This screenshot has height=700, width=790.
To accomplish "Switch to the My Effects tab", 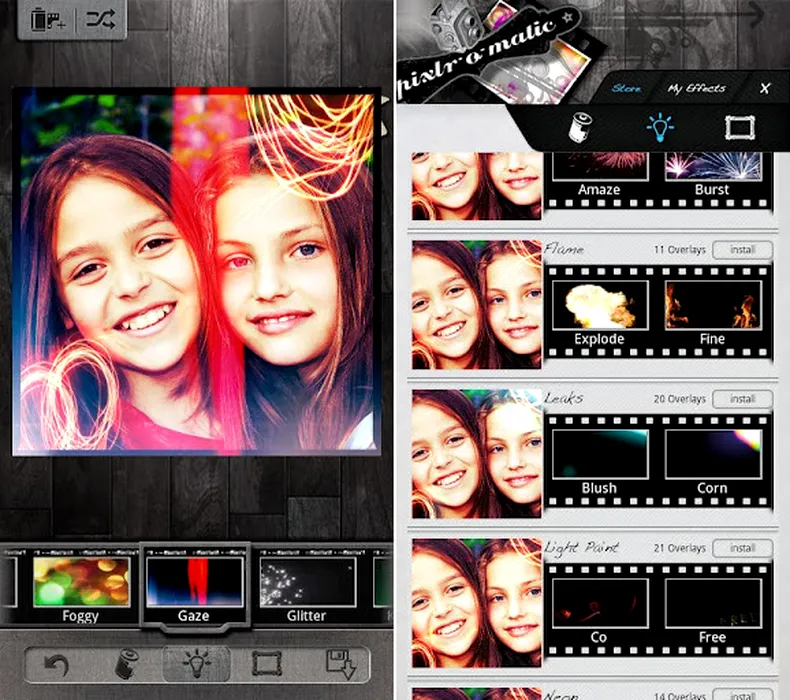I will click(697, 88).
